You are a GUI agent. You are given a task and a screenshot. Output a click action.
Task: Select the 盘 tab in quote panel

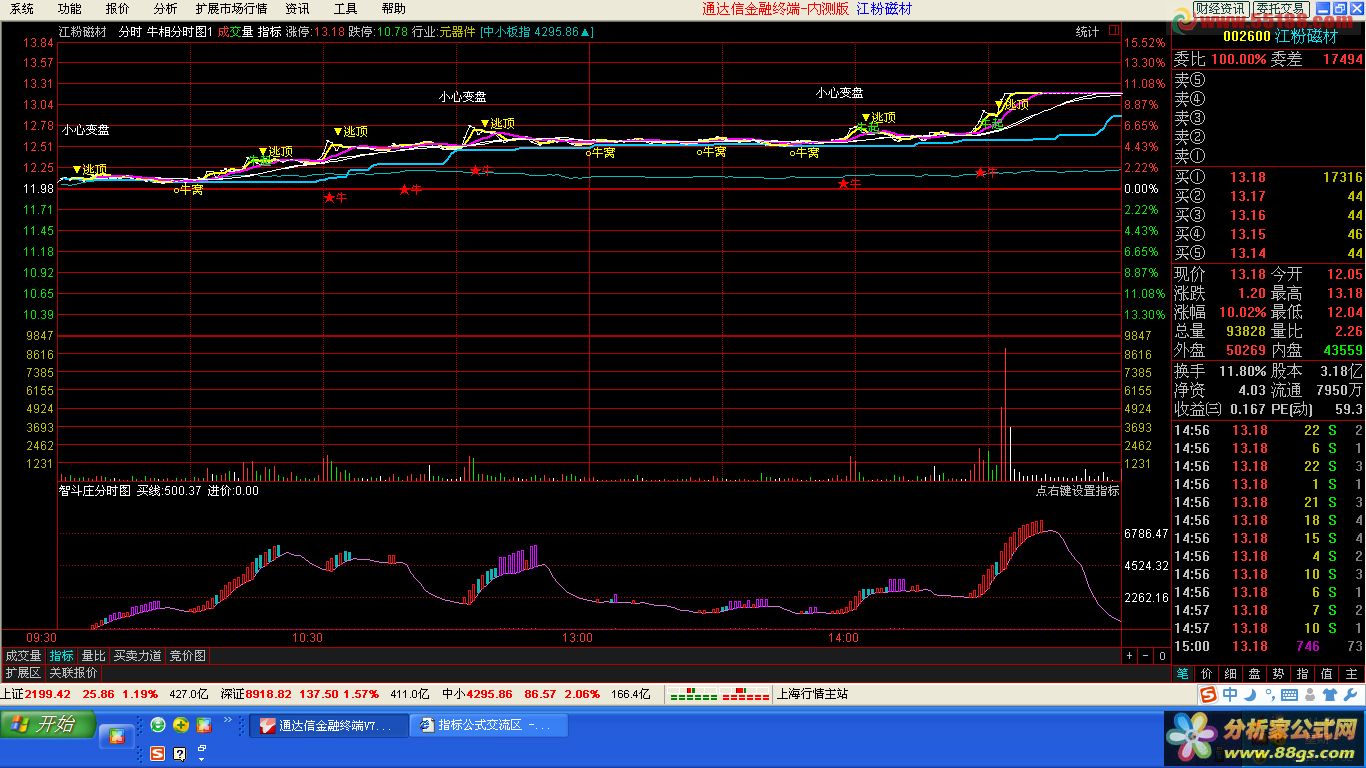(1254, 674)
